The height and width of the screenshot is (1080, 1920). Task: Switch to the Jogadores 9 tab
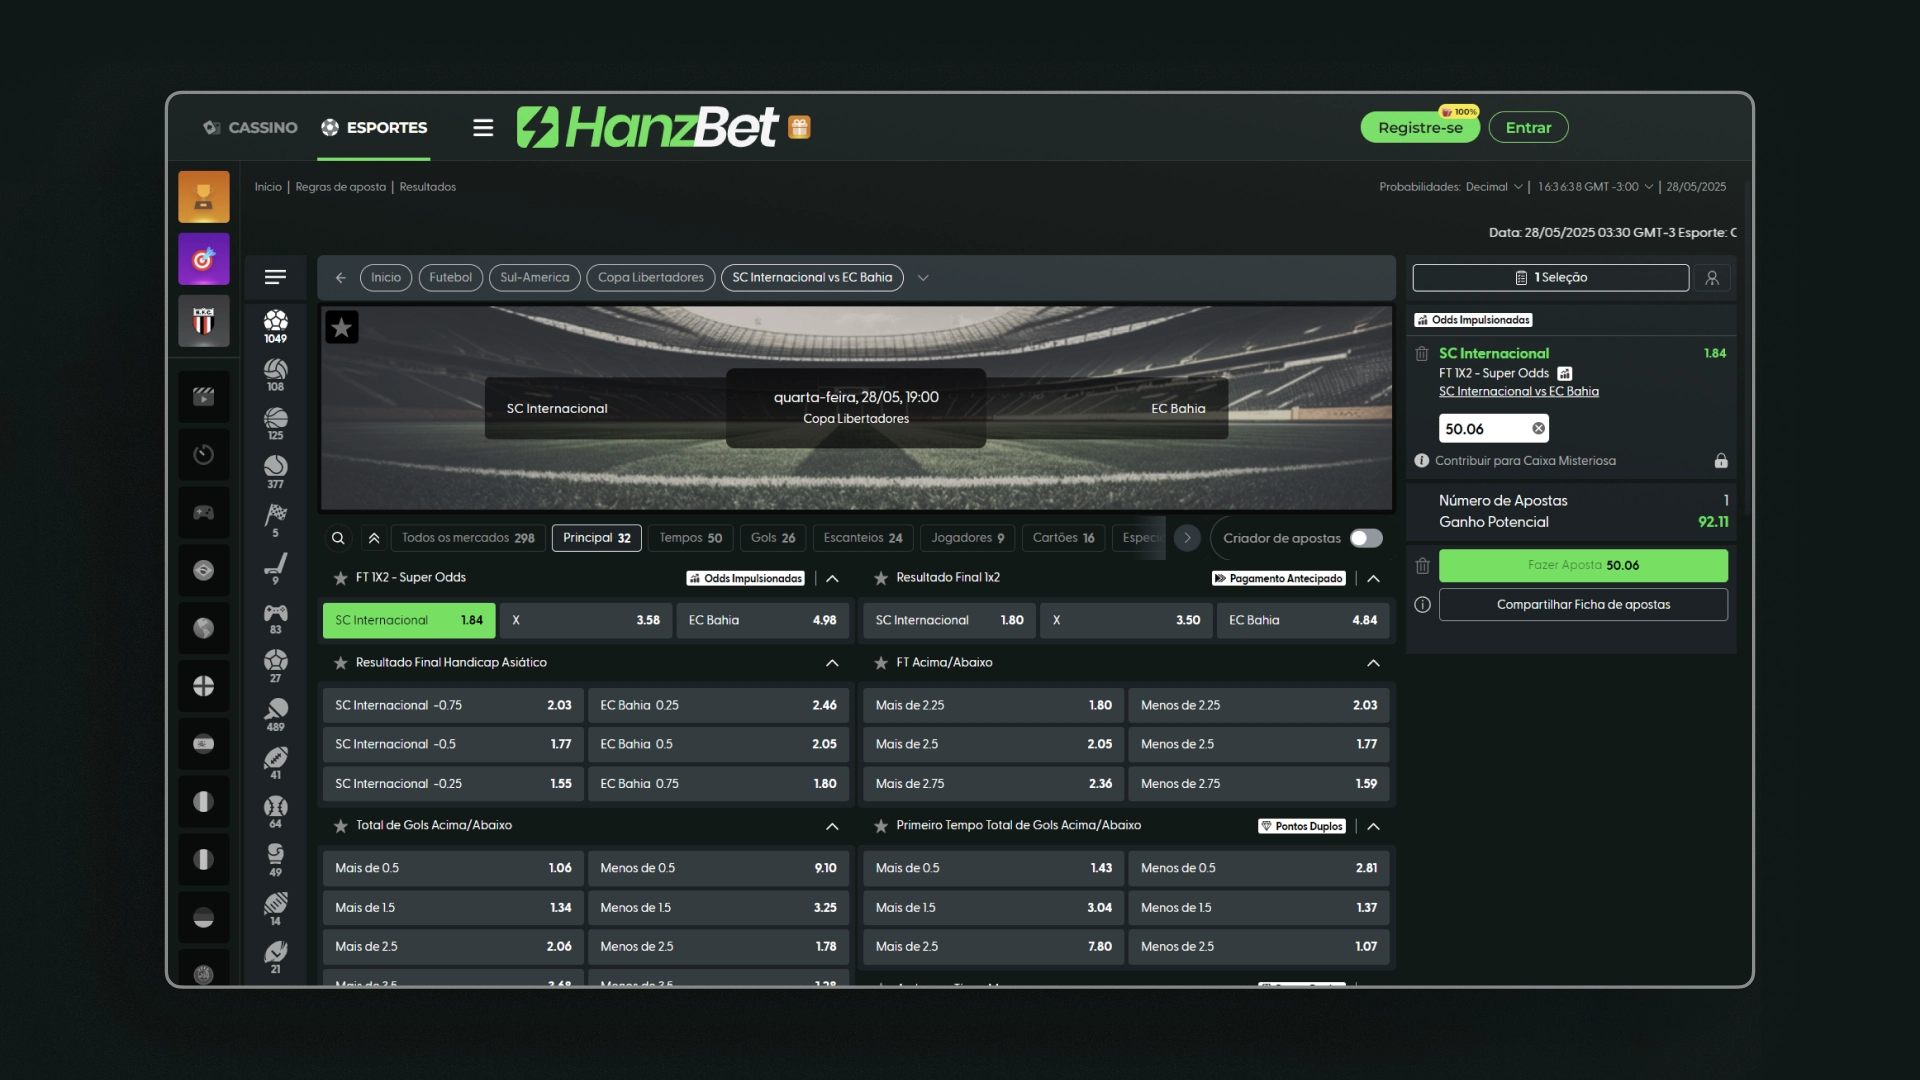tap(968, 538)
